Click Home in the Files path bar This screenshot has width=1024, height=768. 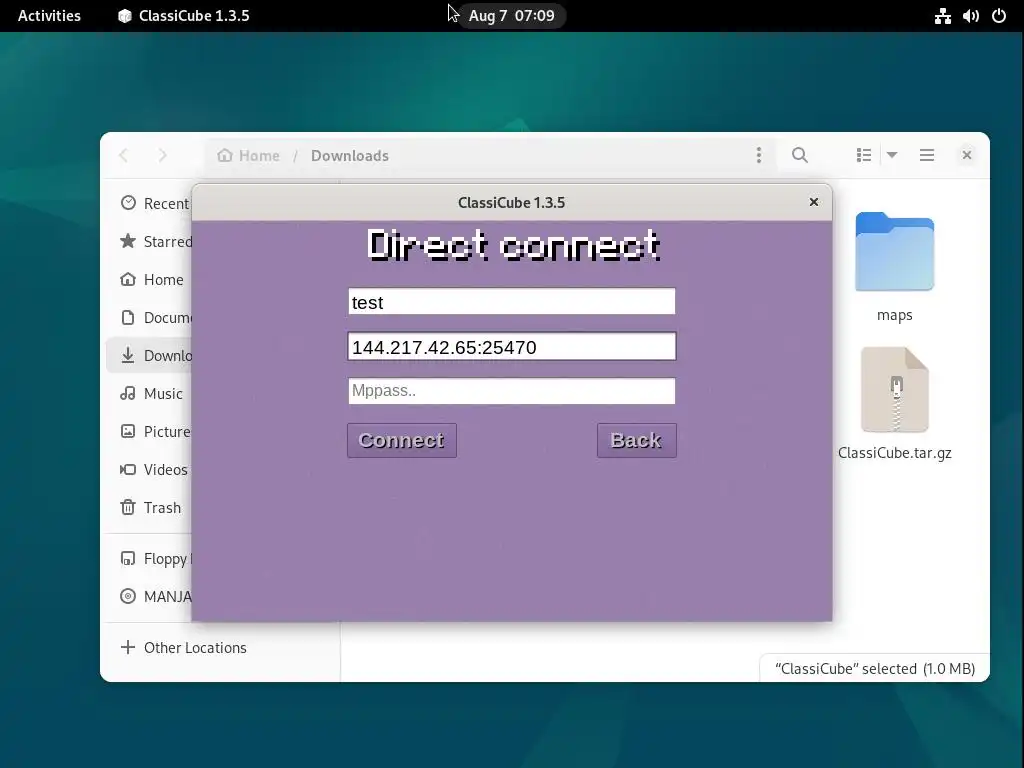pyautogui.click(x=249, y=155)
